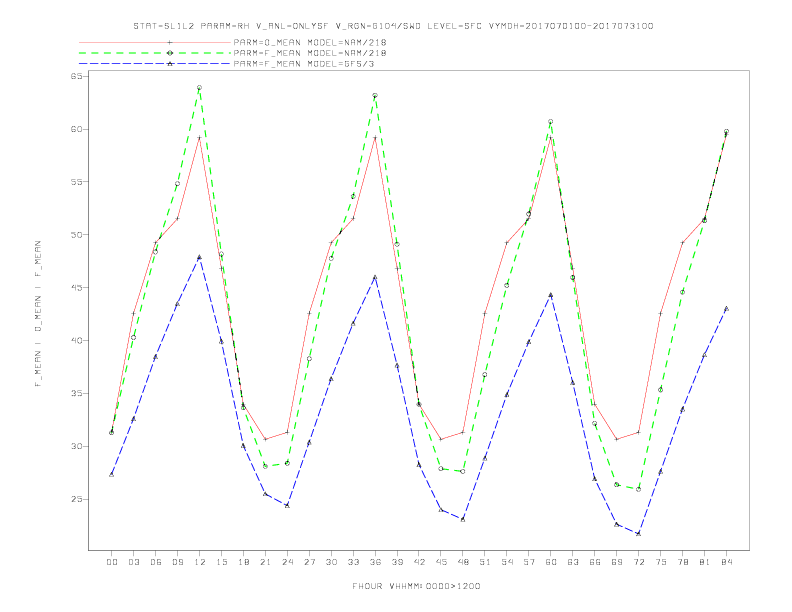The height and width of the screenshot is (612, 792).
Task: Click x-axis tick label 57
Action: click(529, 562)
